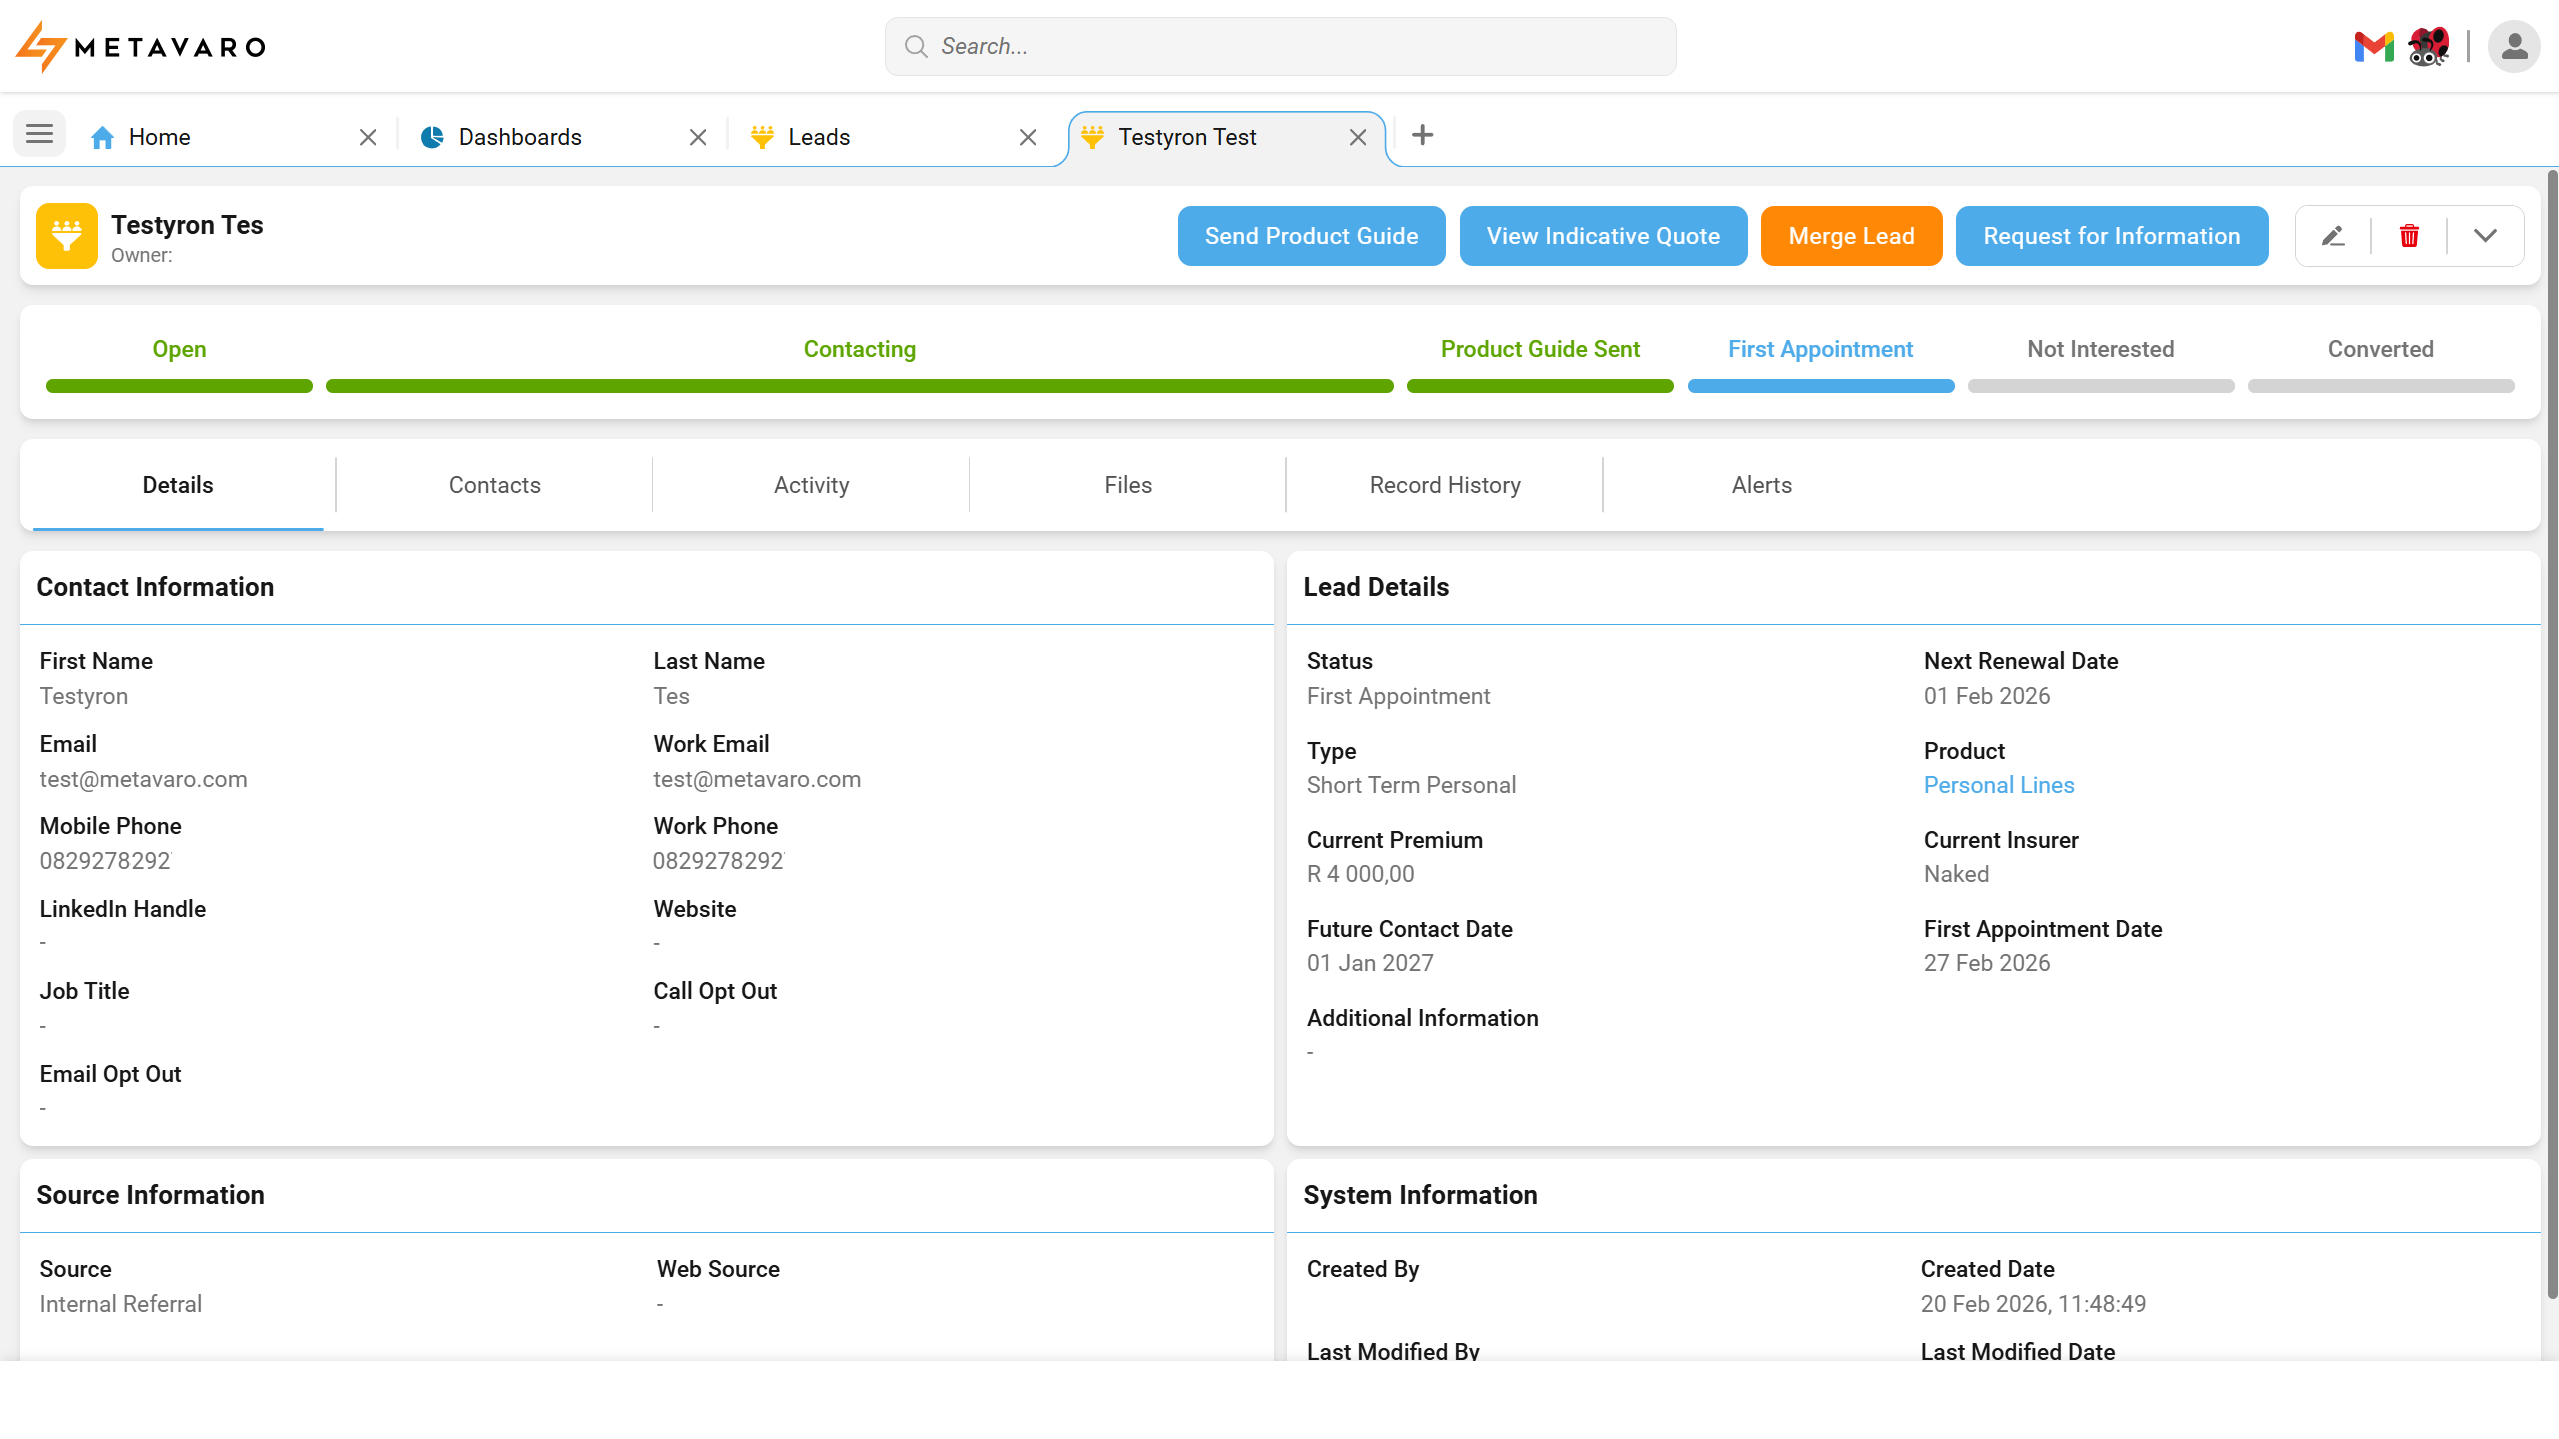
Task: Click Send Product Guide button
Action: [x=1311, y=236]
